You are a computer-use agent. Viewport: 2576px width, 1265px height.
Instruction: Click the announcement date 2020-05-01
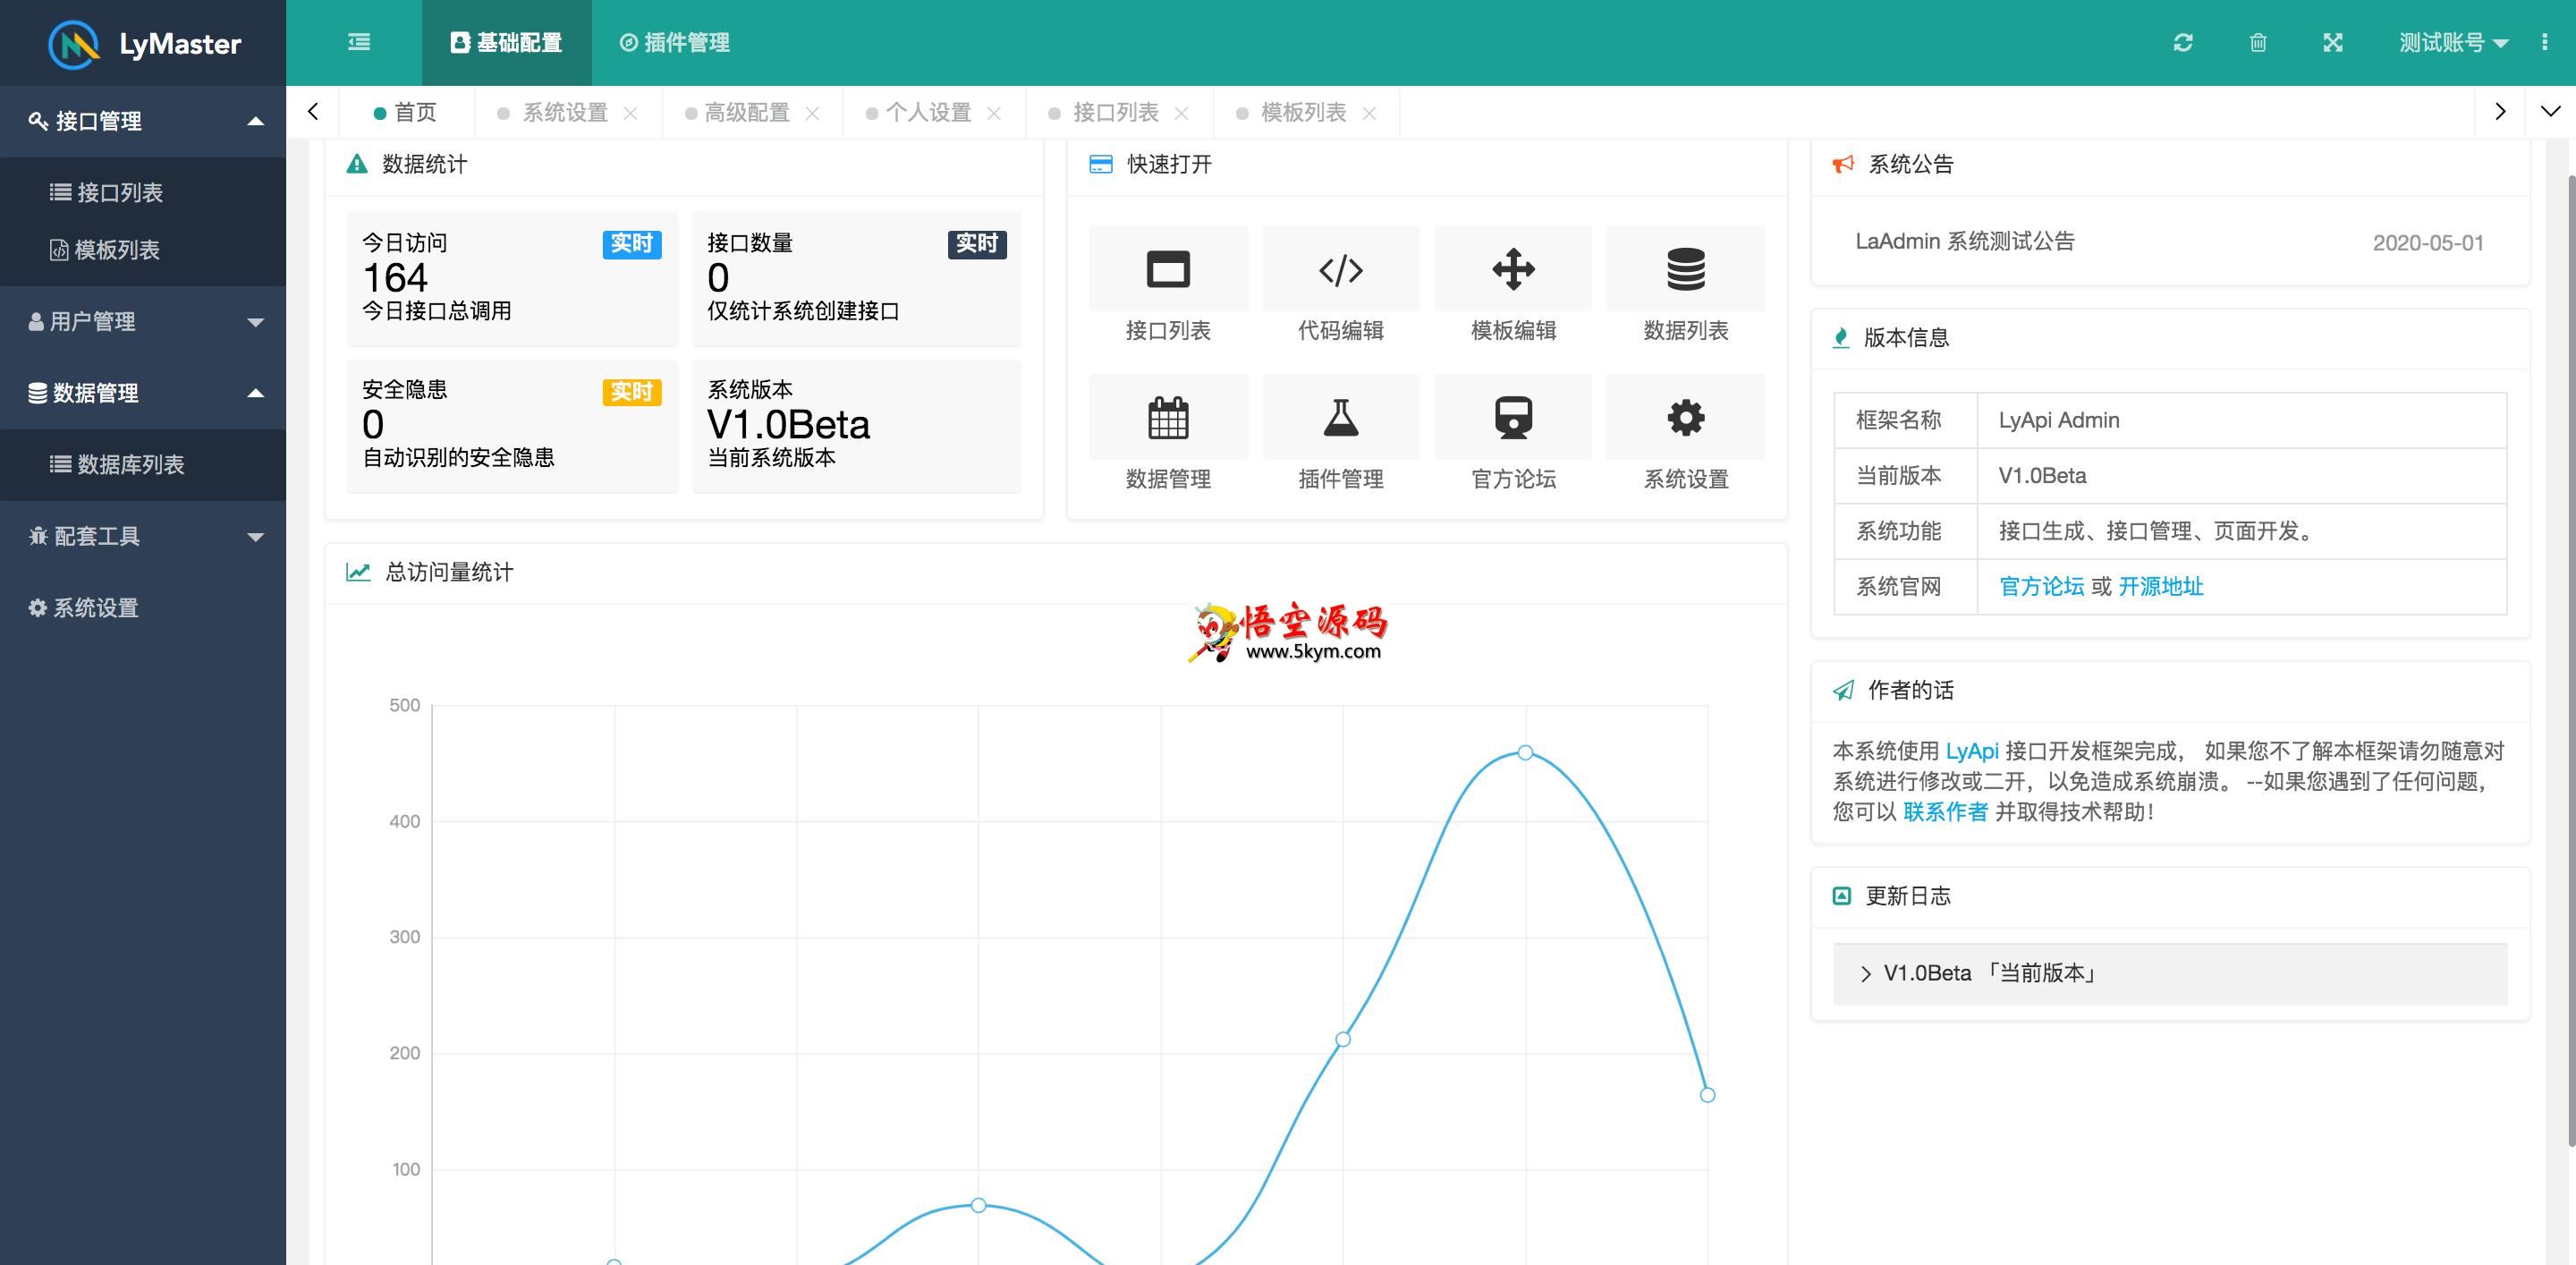pos(2428,242)
